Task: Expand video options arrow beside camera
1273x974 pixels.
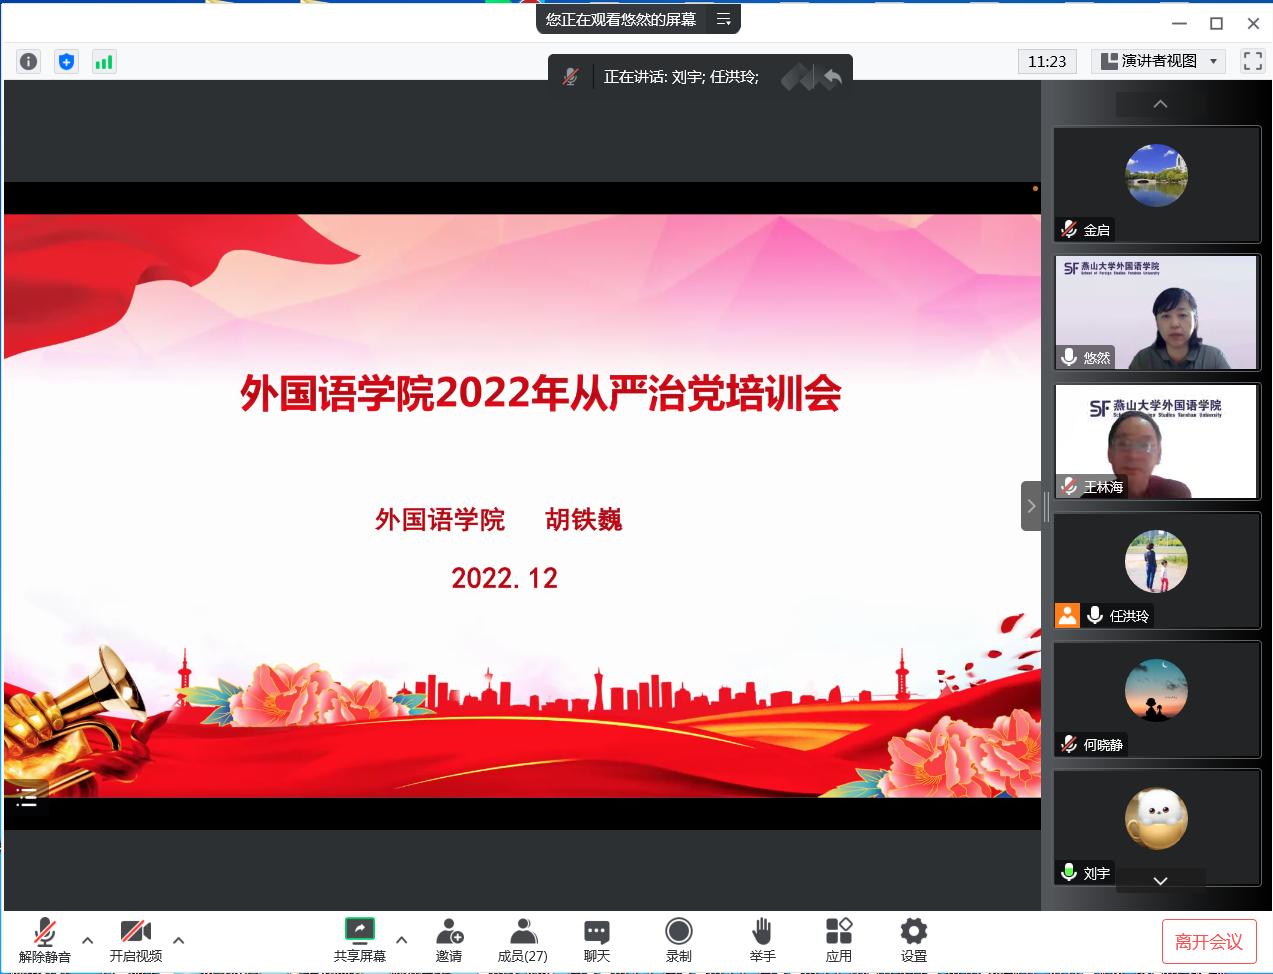Action: tap(179, 940)
